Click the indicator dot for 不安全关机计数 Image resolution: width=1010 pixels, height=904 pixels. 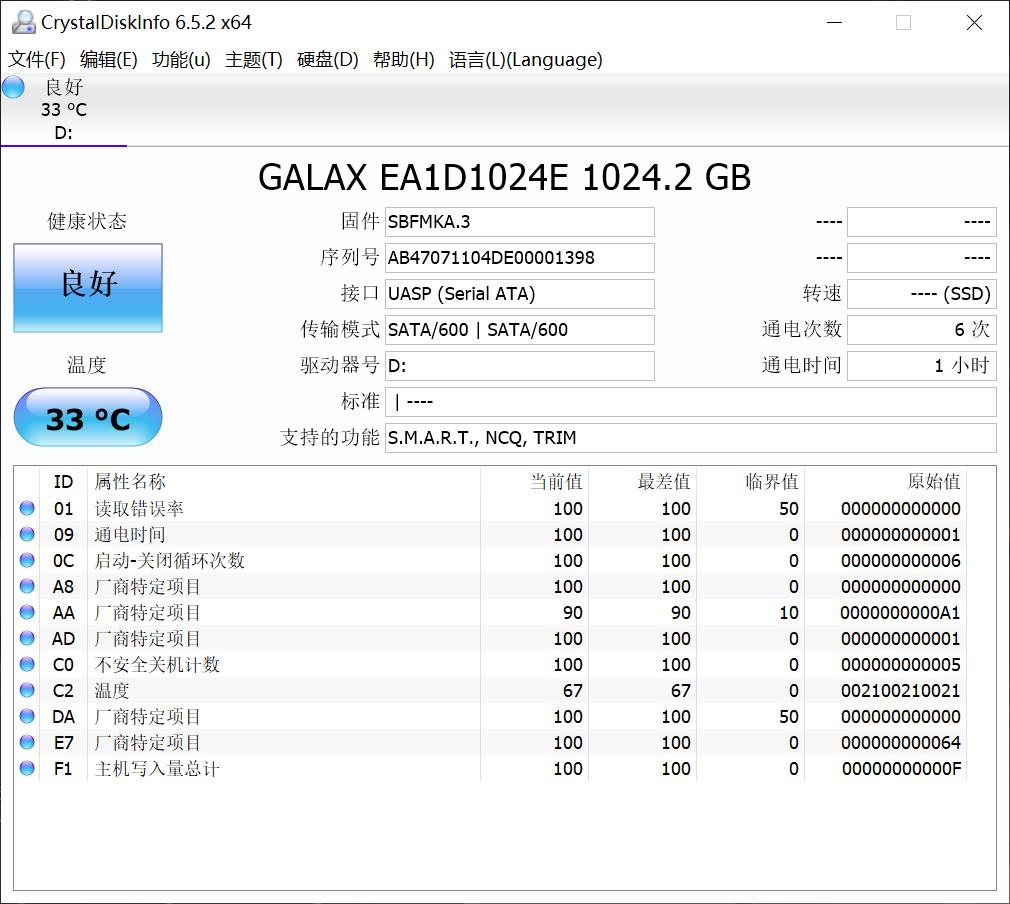pyautogui.click(x=26, y=664)
